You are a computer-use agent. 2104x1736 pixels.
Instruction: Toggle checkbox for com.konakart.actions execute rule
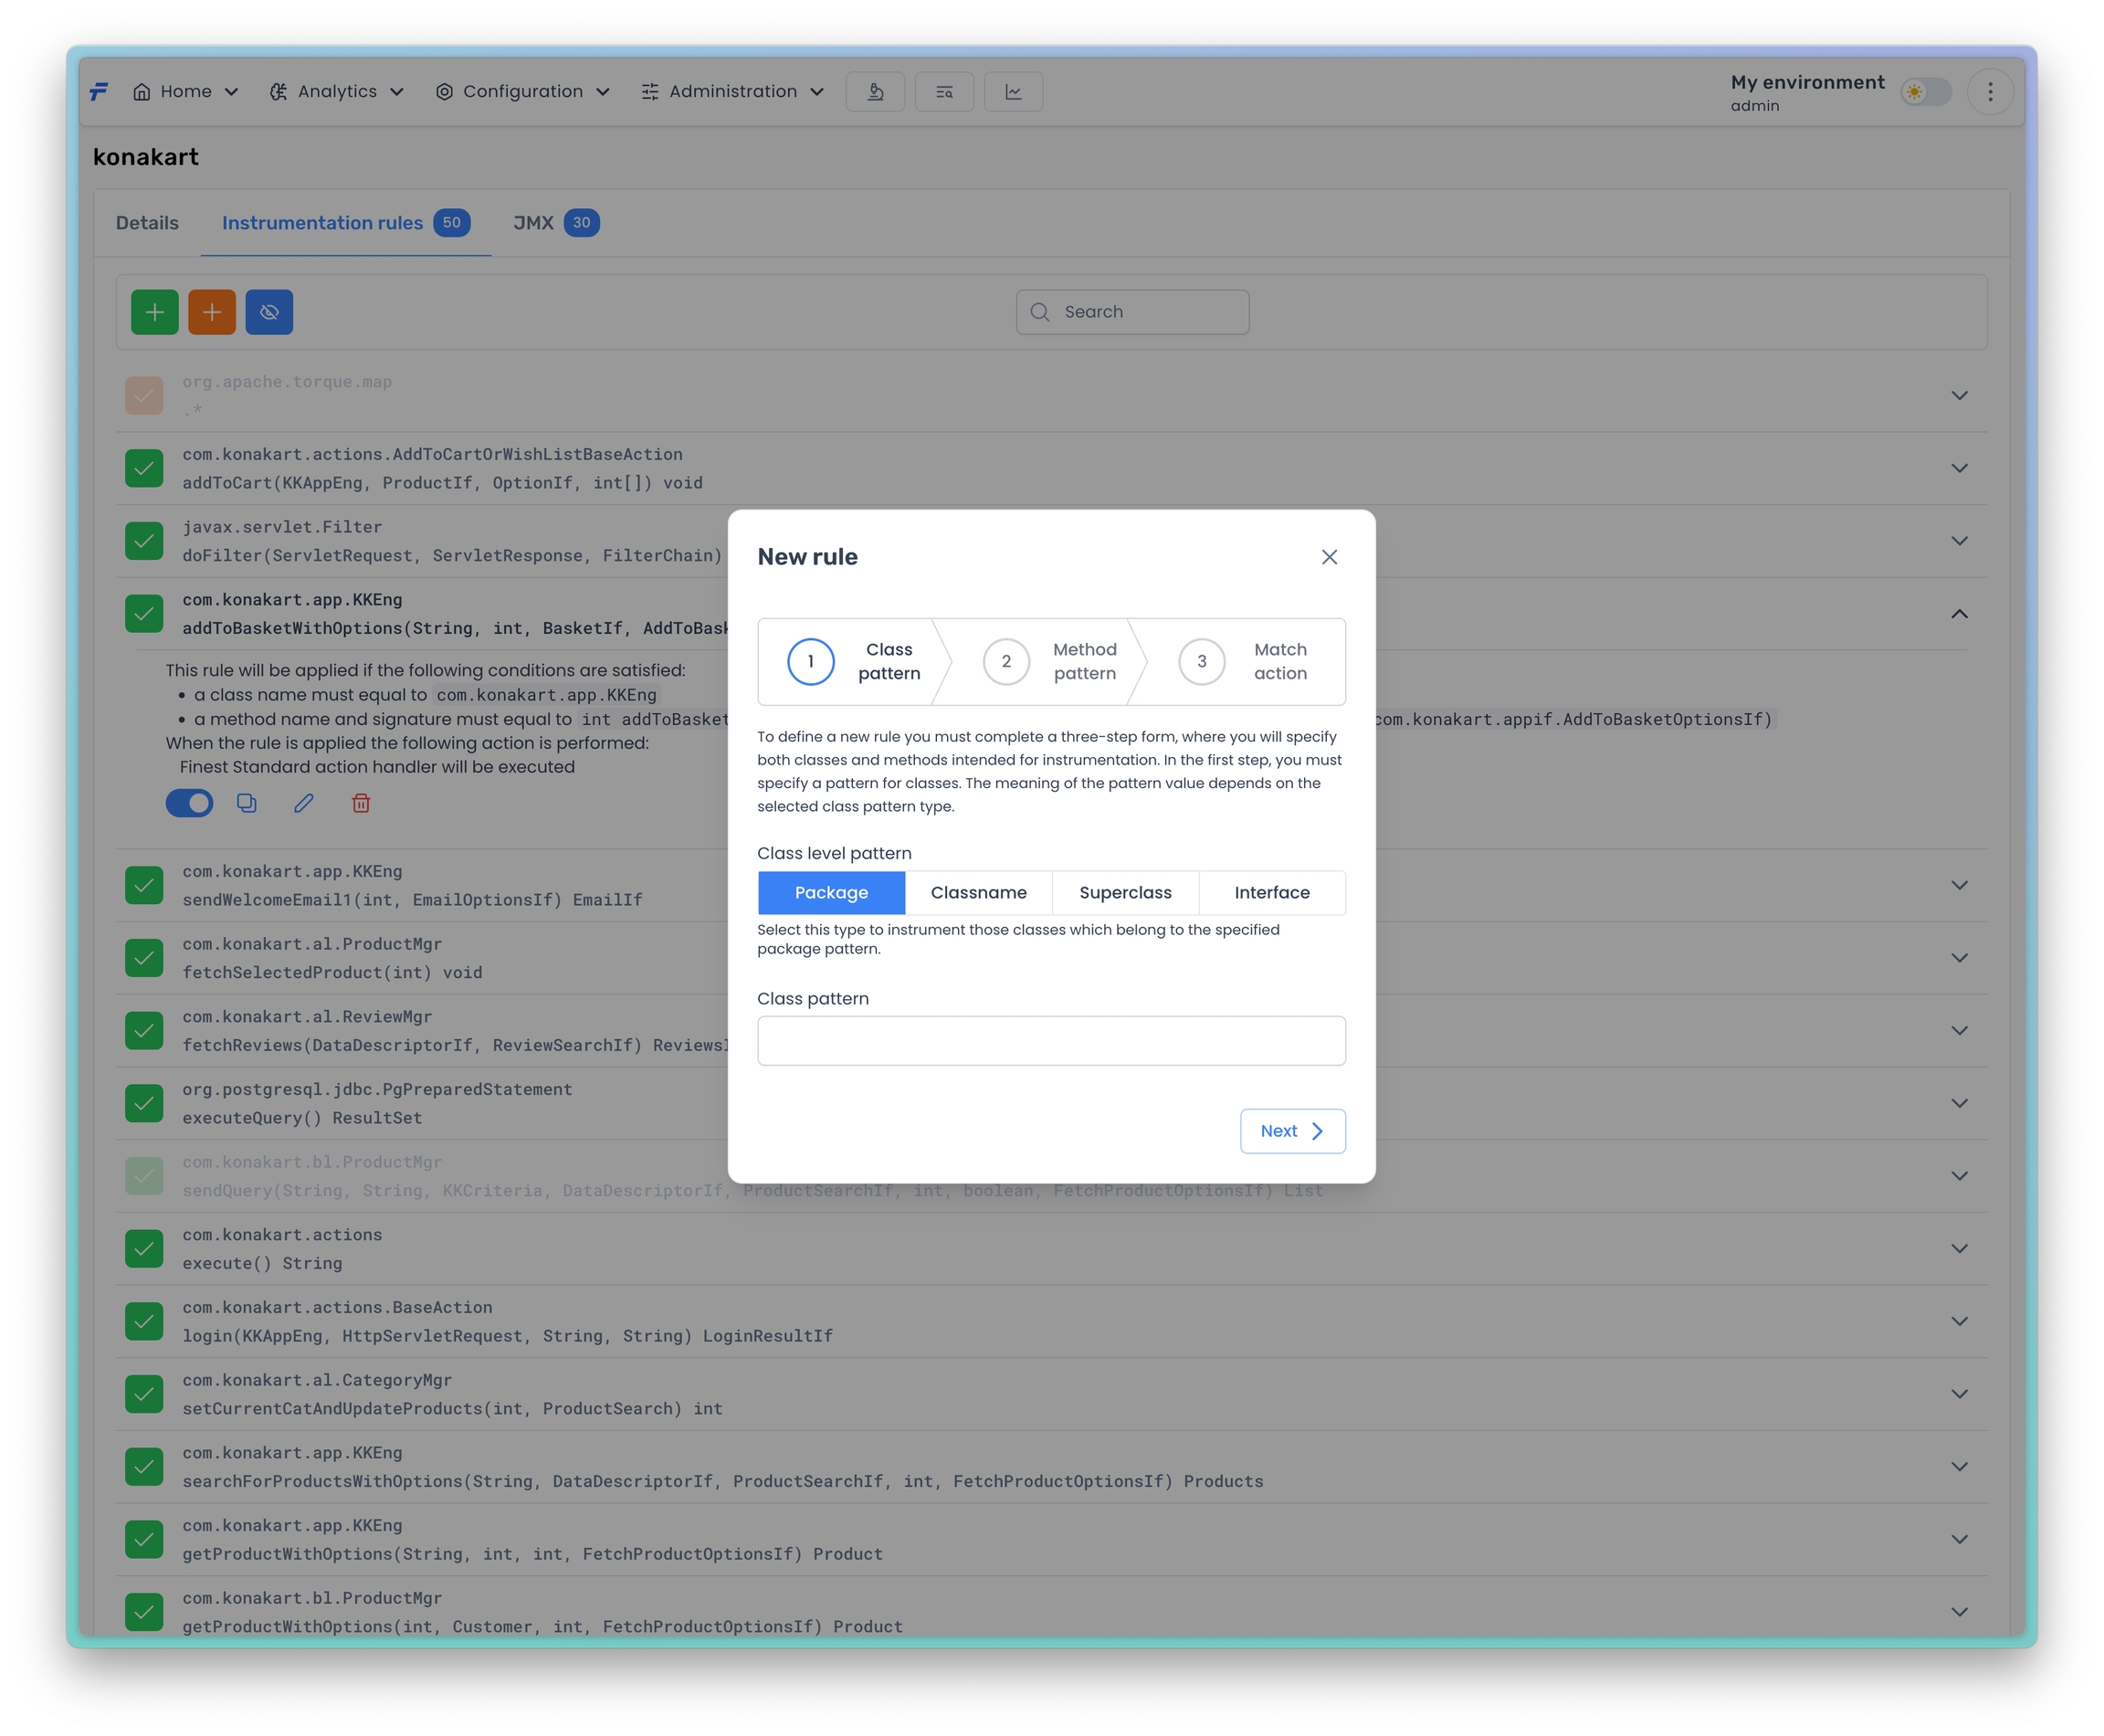pos(144,1249)
